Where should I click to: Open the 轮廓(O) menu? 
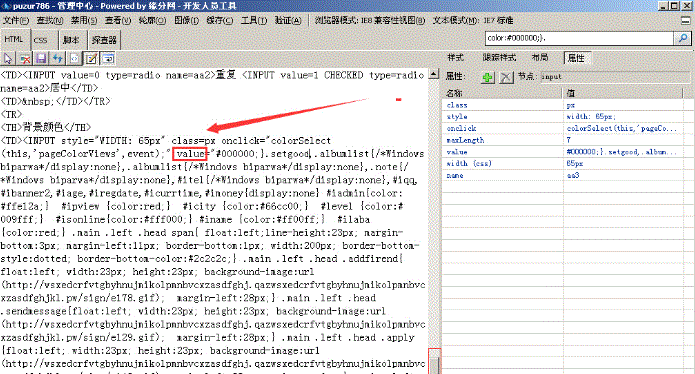tap(152, 20)
